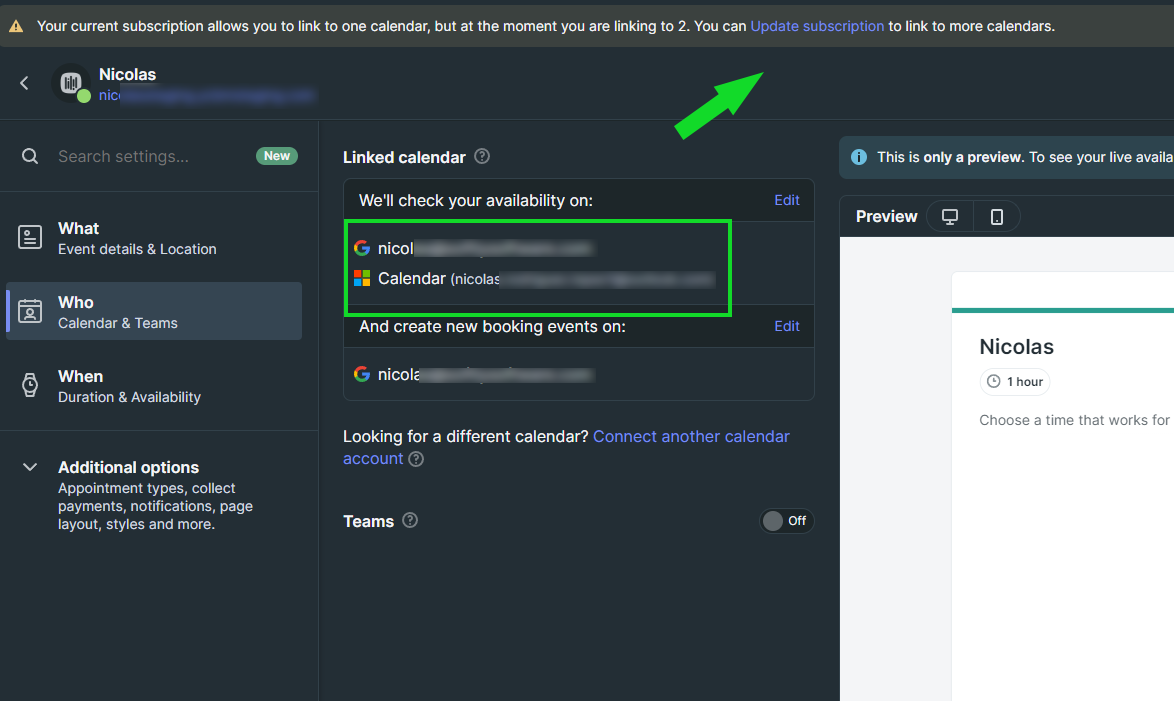Screen dimensions: 1174x701
Task: Click help icon after Connect another calendar account
Action: 416,459
